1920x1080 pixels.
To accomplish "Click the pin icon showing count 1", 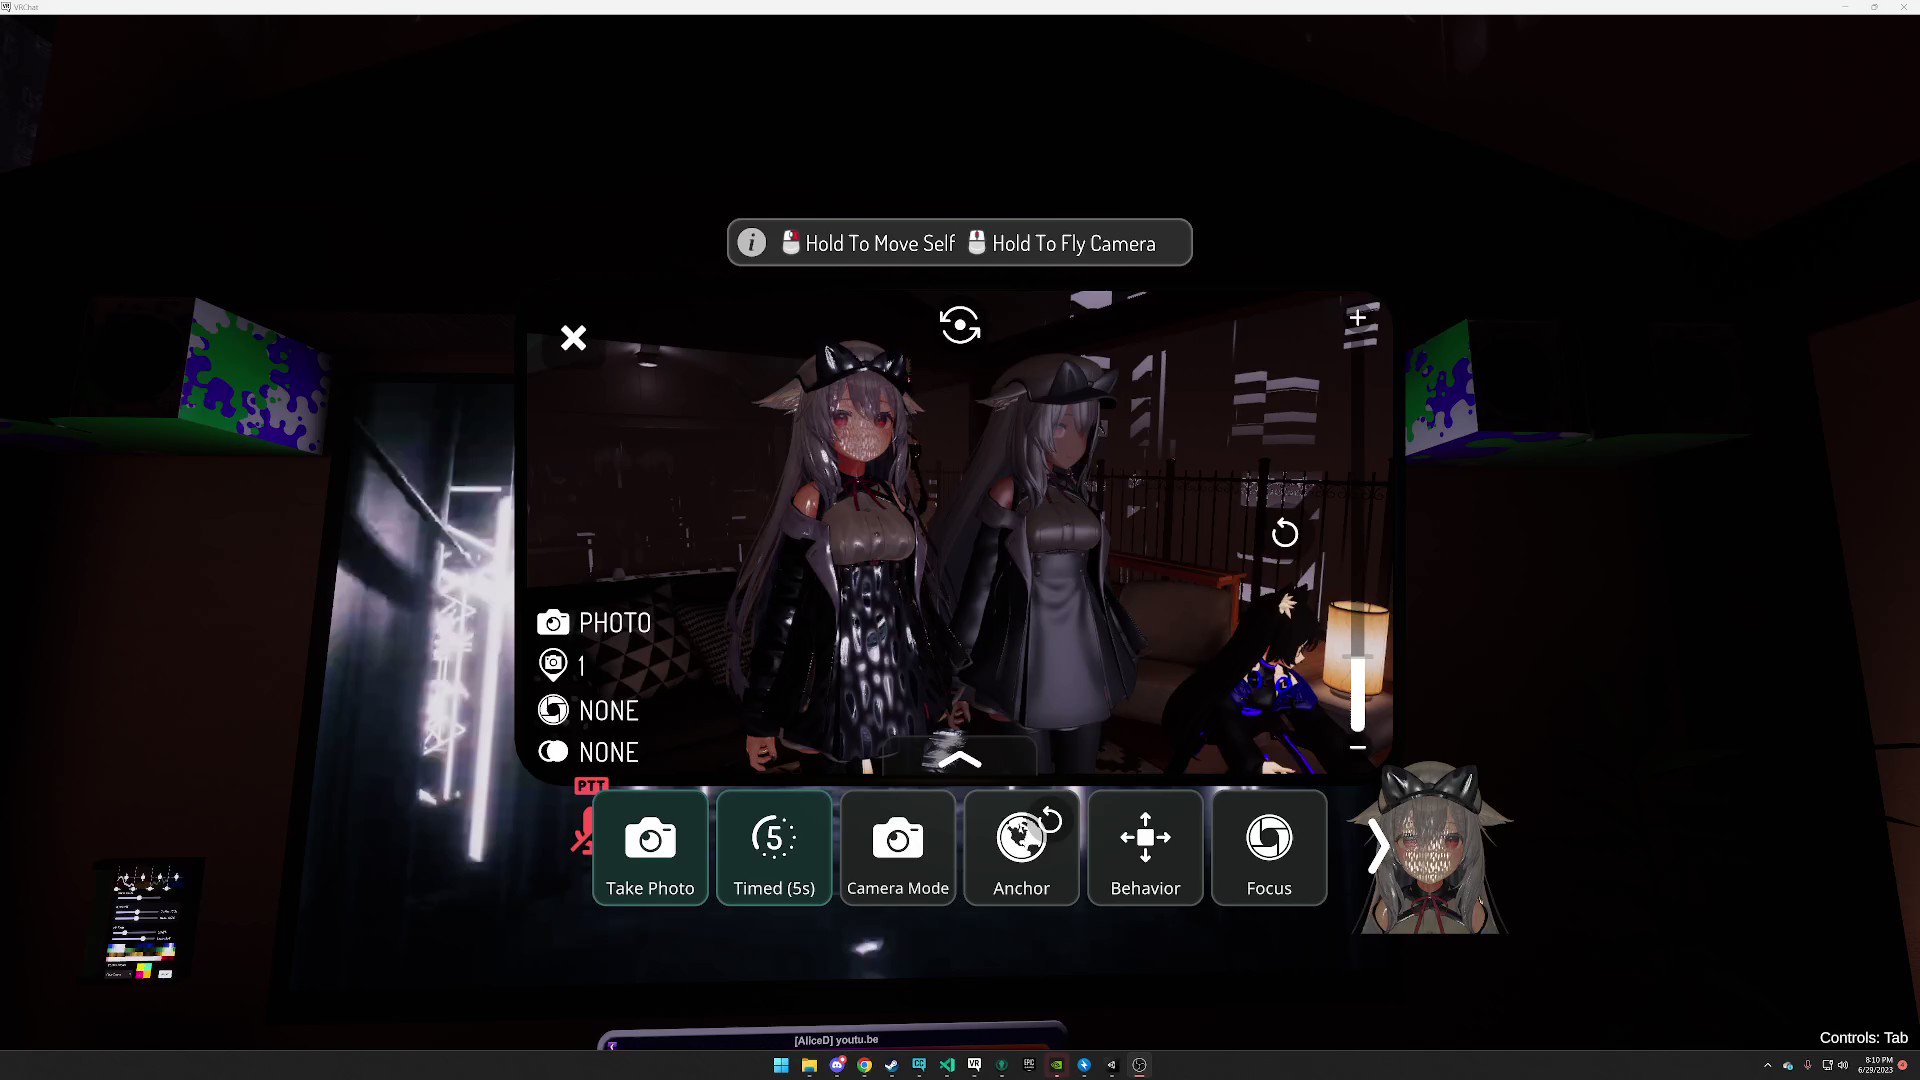I will pyautogui.click(x=555, y=664).
